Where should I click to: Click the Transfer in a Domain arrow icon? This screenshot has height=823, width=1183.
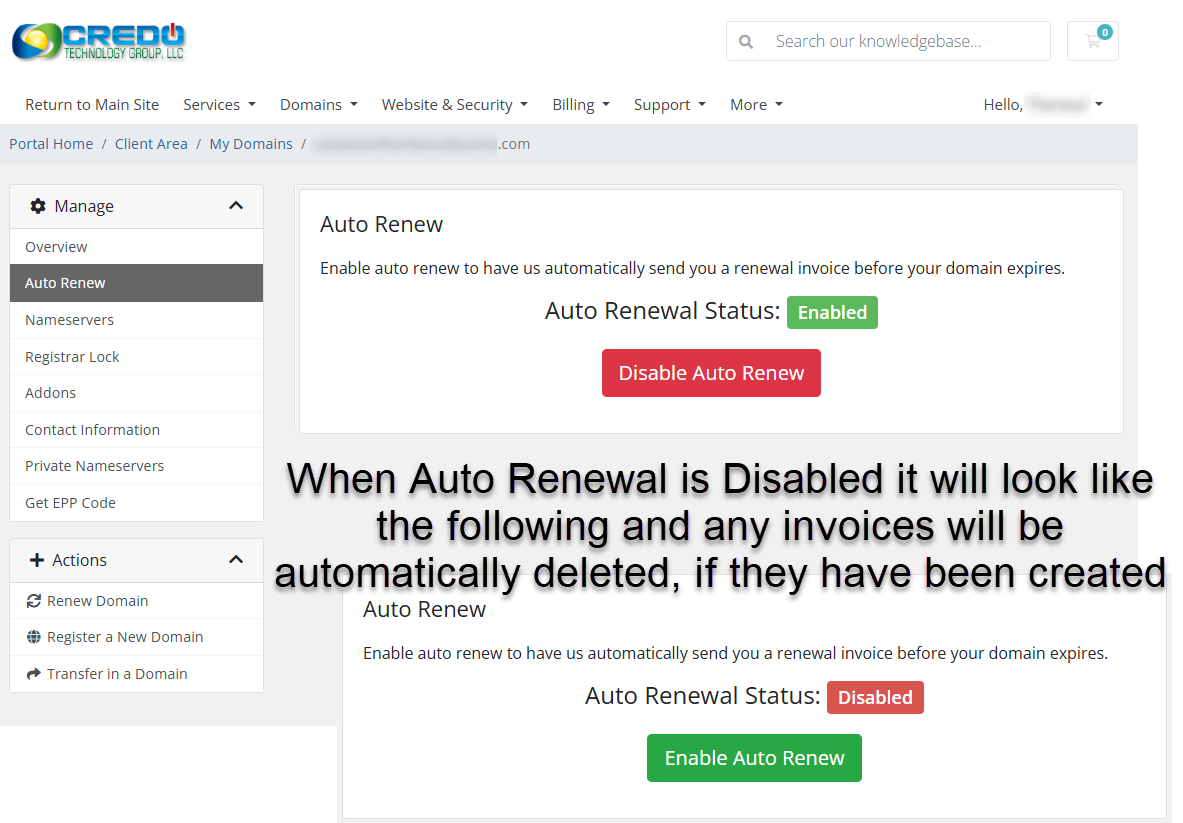click(34, 674)
